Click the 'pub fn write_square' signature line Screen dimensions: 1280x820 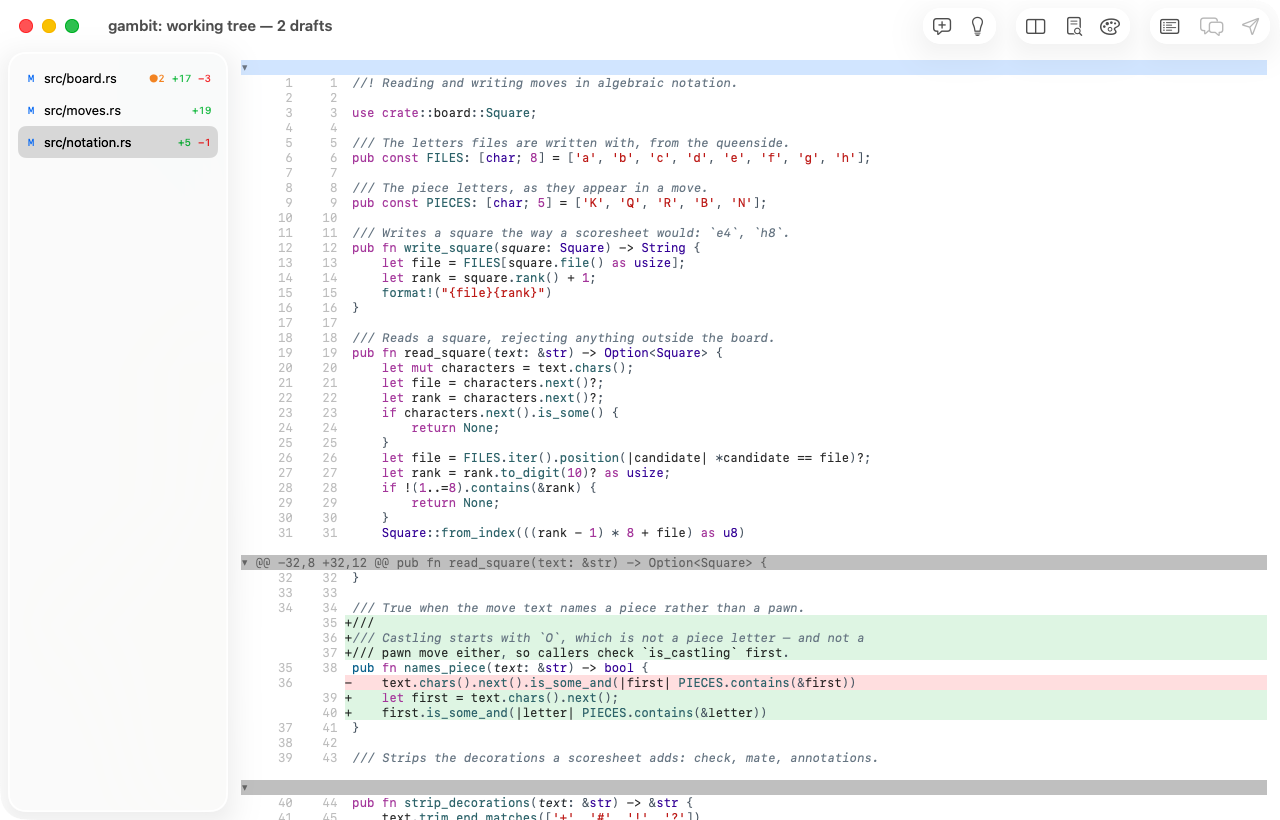point(526,248)
